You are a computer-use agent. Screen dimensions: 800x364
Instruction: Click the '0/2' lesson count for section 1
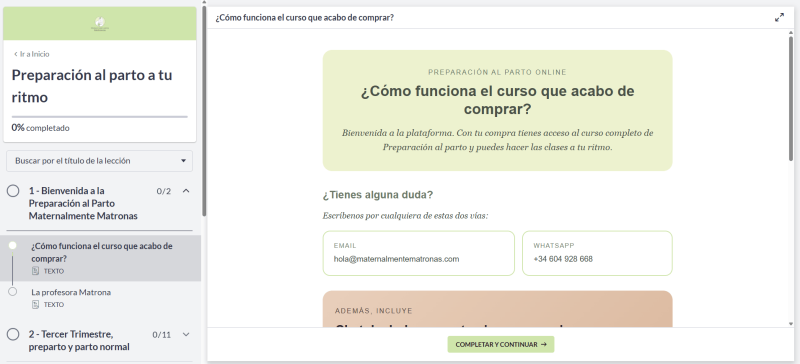tap(163, 191)
